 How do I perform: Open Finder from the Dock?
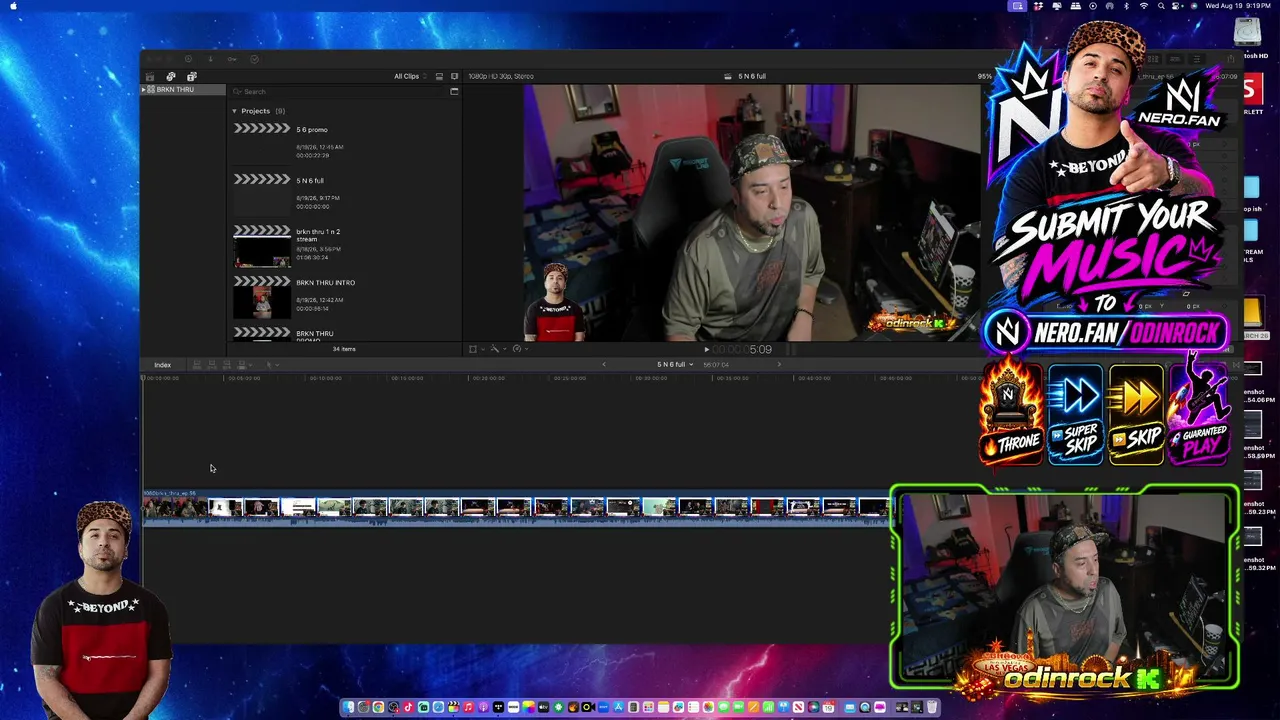point(348,708)
